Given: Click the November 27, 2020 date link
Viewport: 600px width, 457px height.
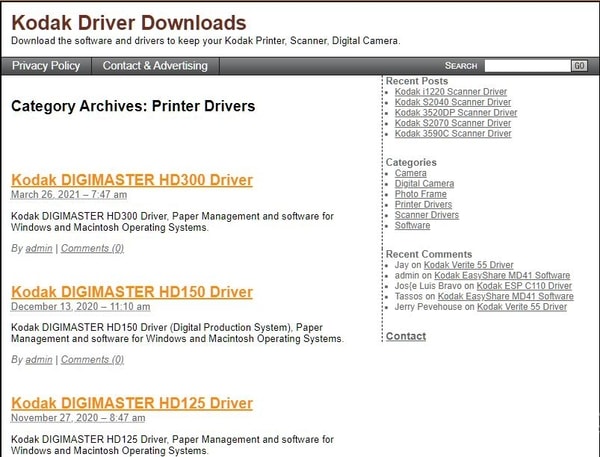Looking at the screenshot, I should (78, 418).
